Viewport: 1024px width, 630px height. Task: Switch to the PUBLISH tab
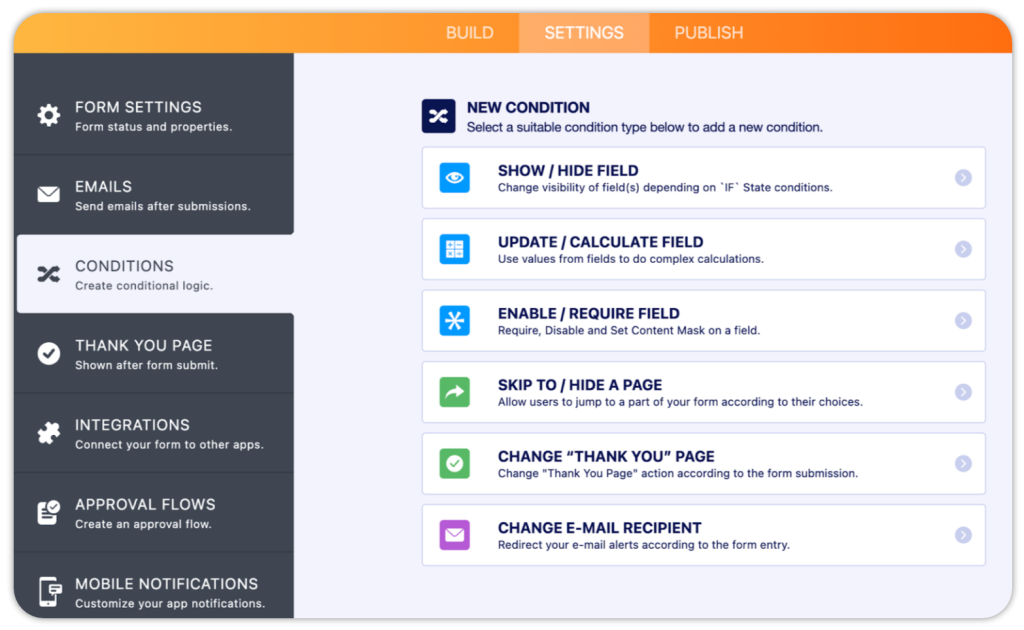pyautogui.click(x=709, y=33)
